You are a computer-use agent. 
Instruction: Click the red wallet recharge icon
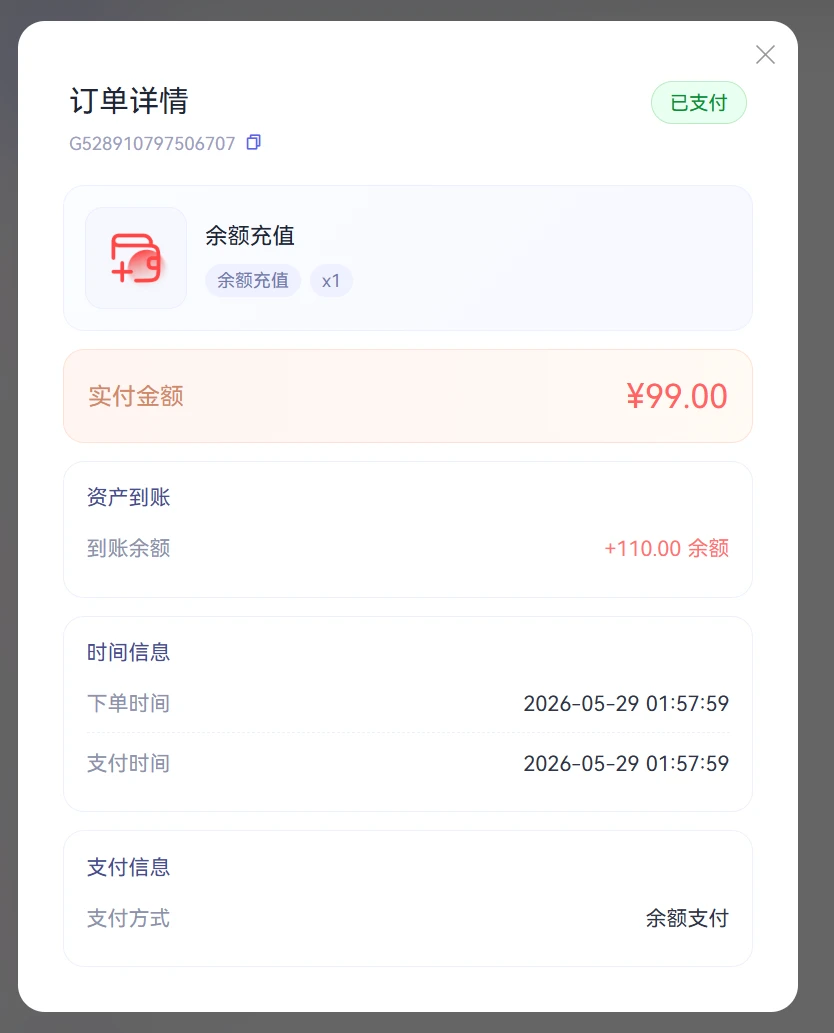[136, 258]
